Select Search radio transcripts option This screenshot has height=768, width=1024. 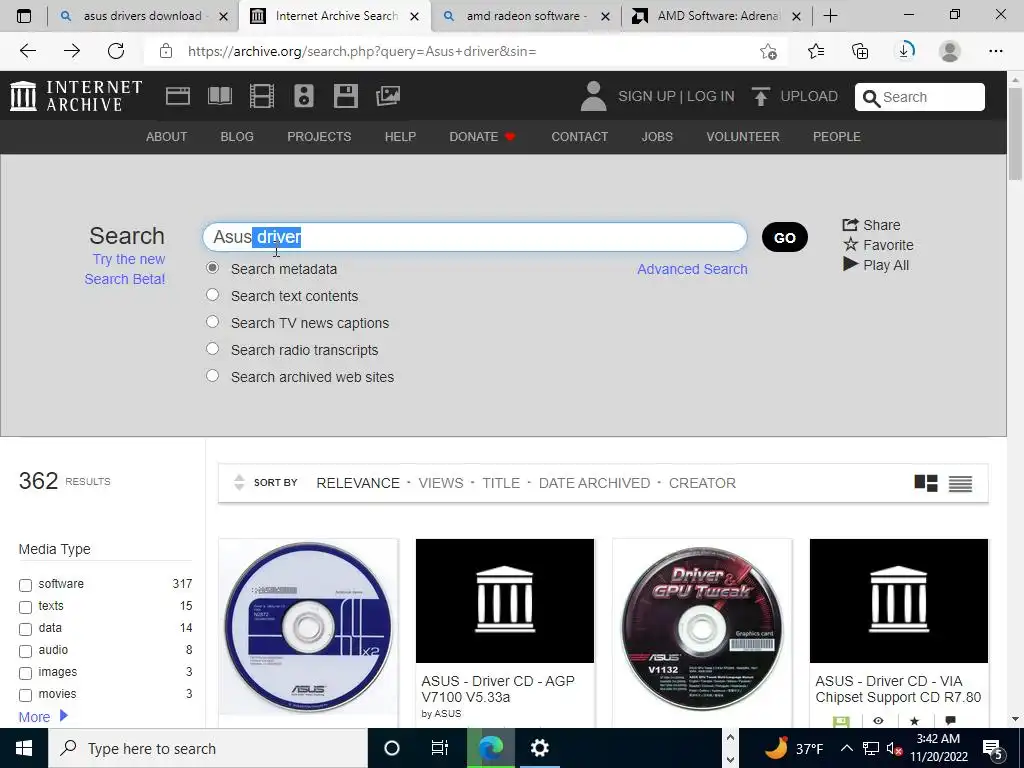click(x=212, y=349)
